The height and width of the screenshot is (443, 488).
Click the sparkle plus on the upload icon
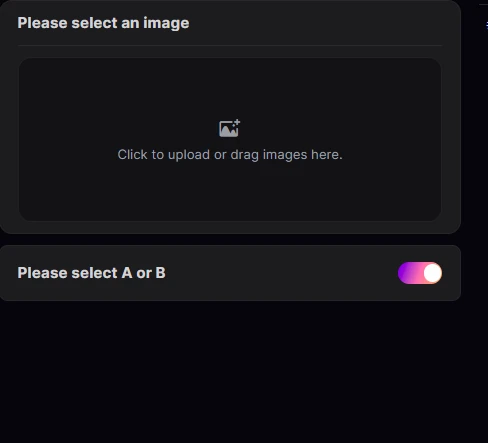pos(237,123)
